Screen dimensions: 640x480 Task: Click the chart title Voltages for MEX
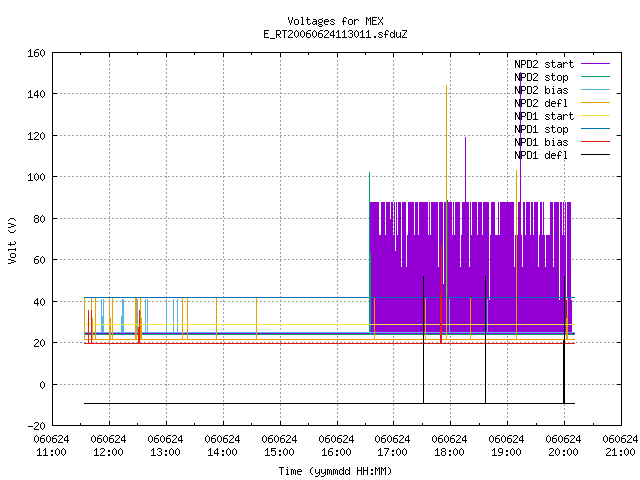(x=336, y=21)
